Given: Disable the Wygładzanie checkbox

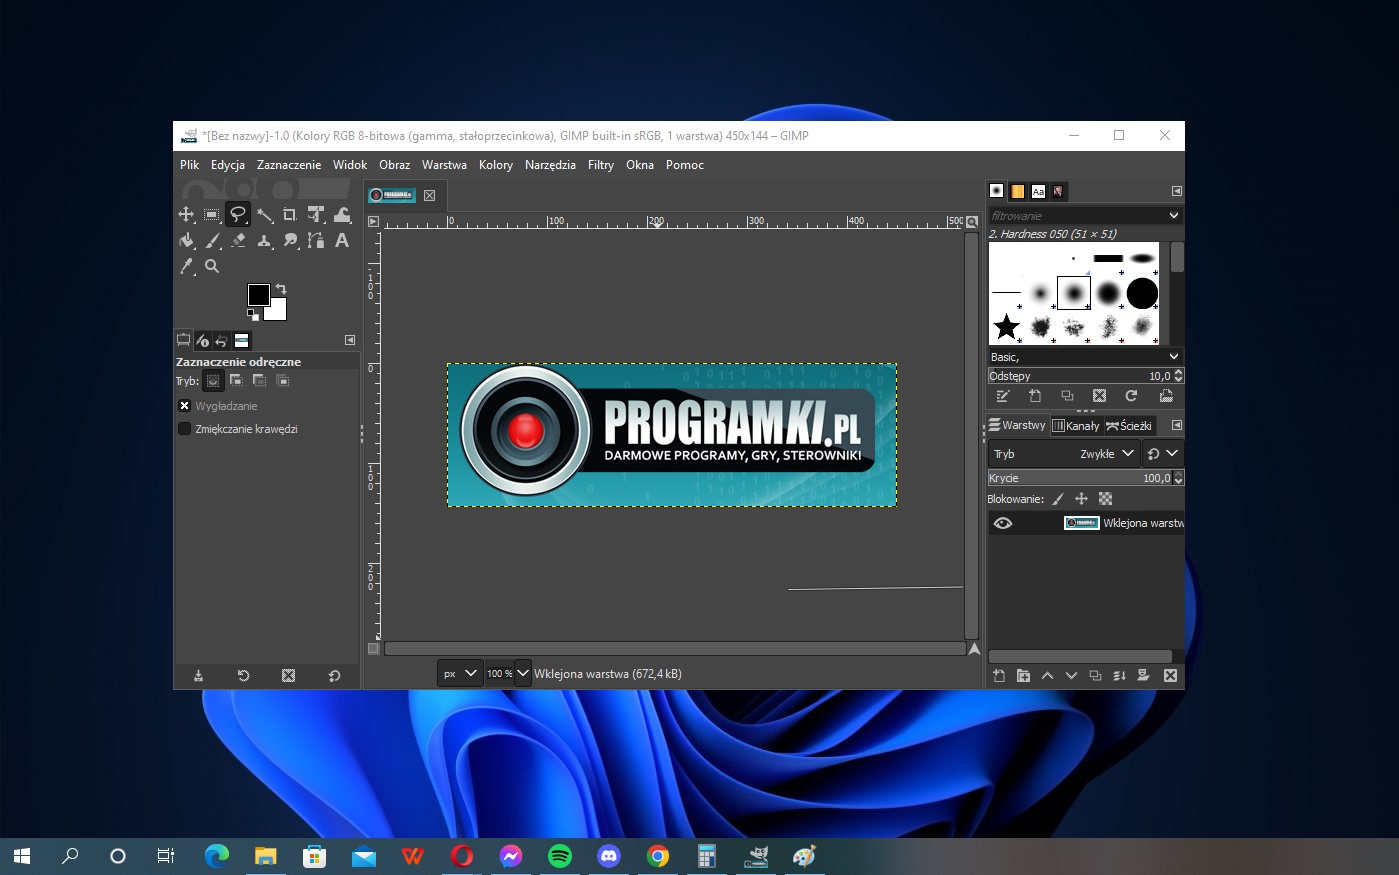Looking at the screenshot, I should [x=184, y=406].
